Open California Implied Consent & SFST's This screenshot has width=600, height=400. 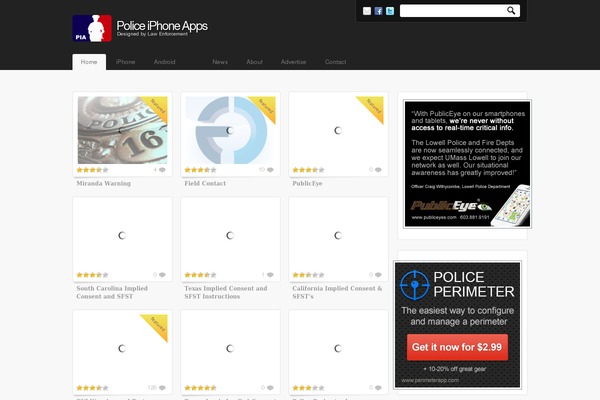pyautogui.click(x=337, y=292)
